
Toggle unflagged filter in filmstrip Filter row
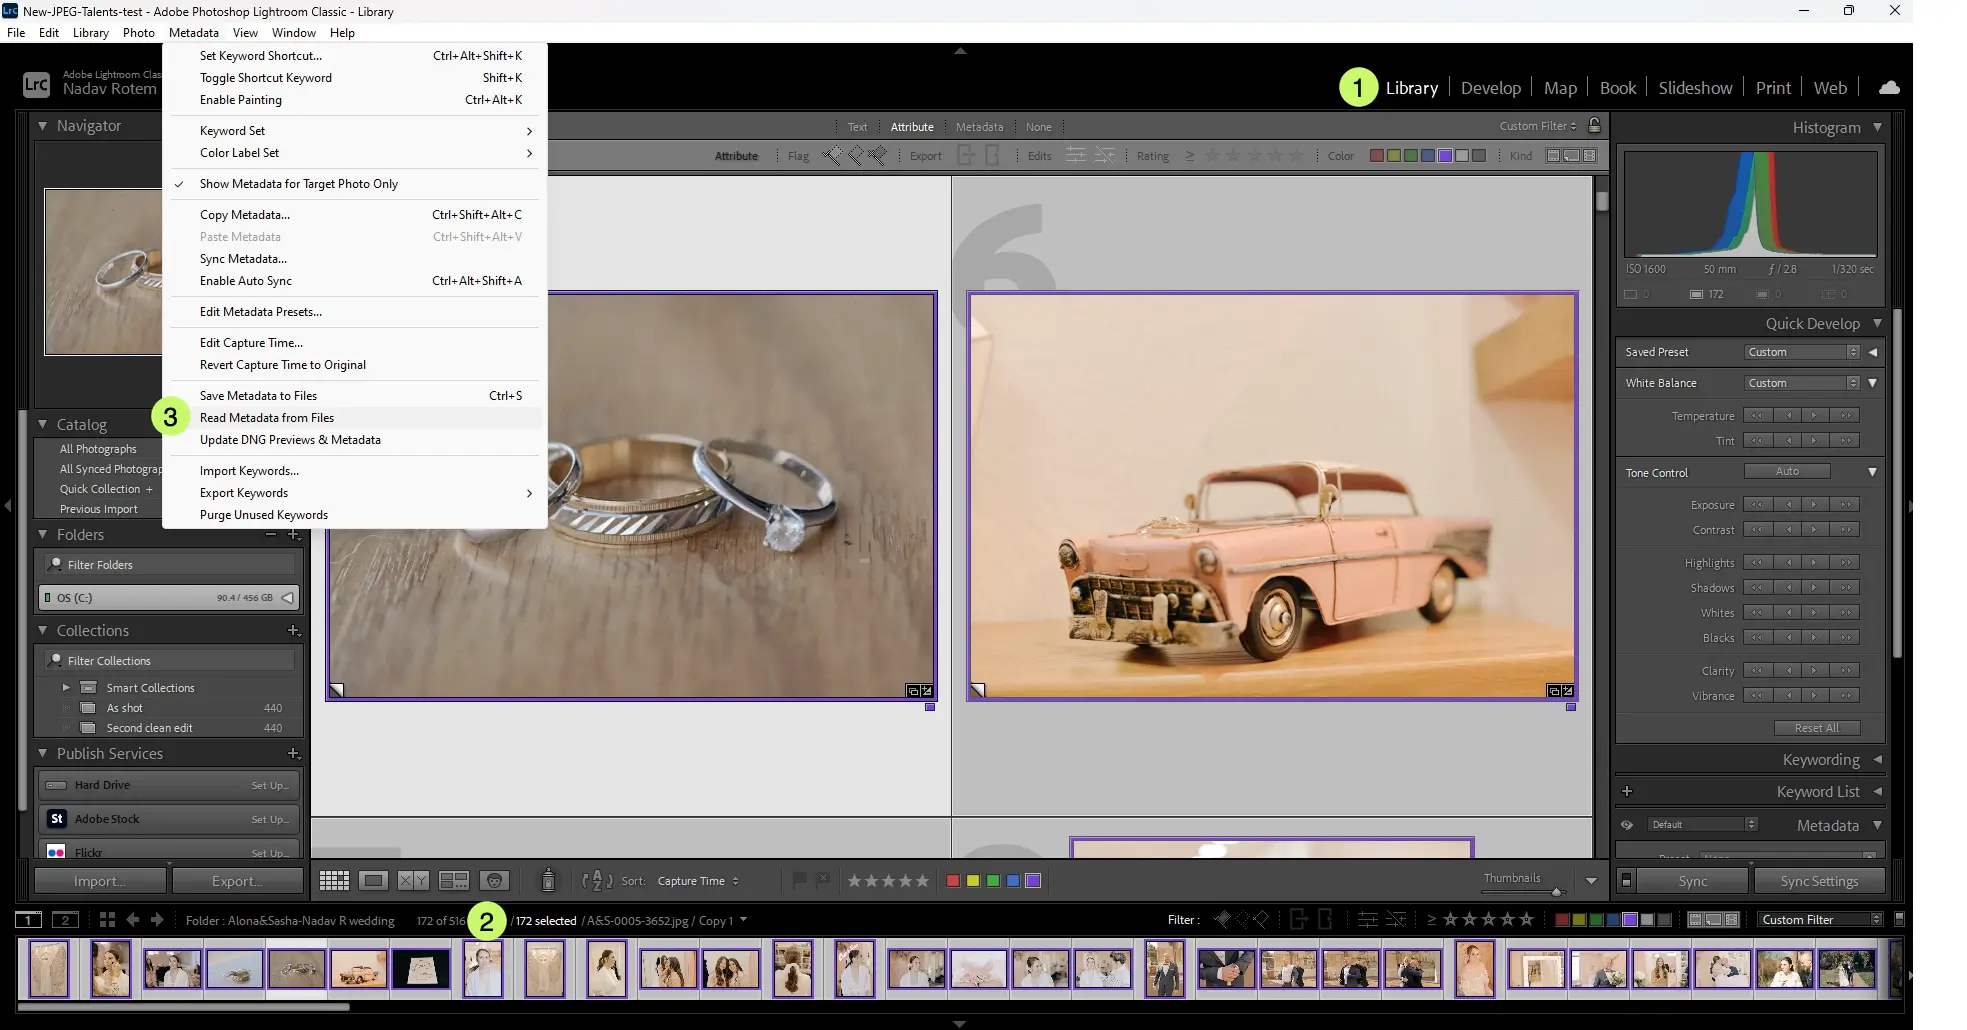click(x=1242, y=919)
